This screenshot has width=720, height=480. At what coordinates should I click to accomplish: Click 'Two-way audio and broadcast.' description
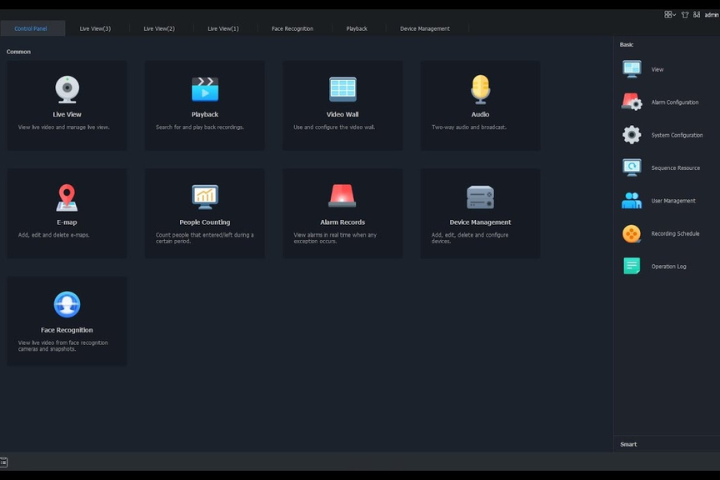tap(469, 127)
